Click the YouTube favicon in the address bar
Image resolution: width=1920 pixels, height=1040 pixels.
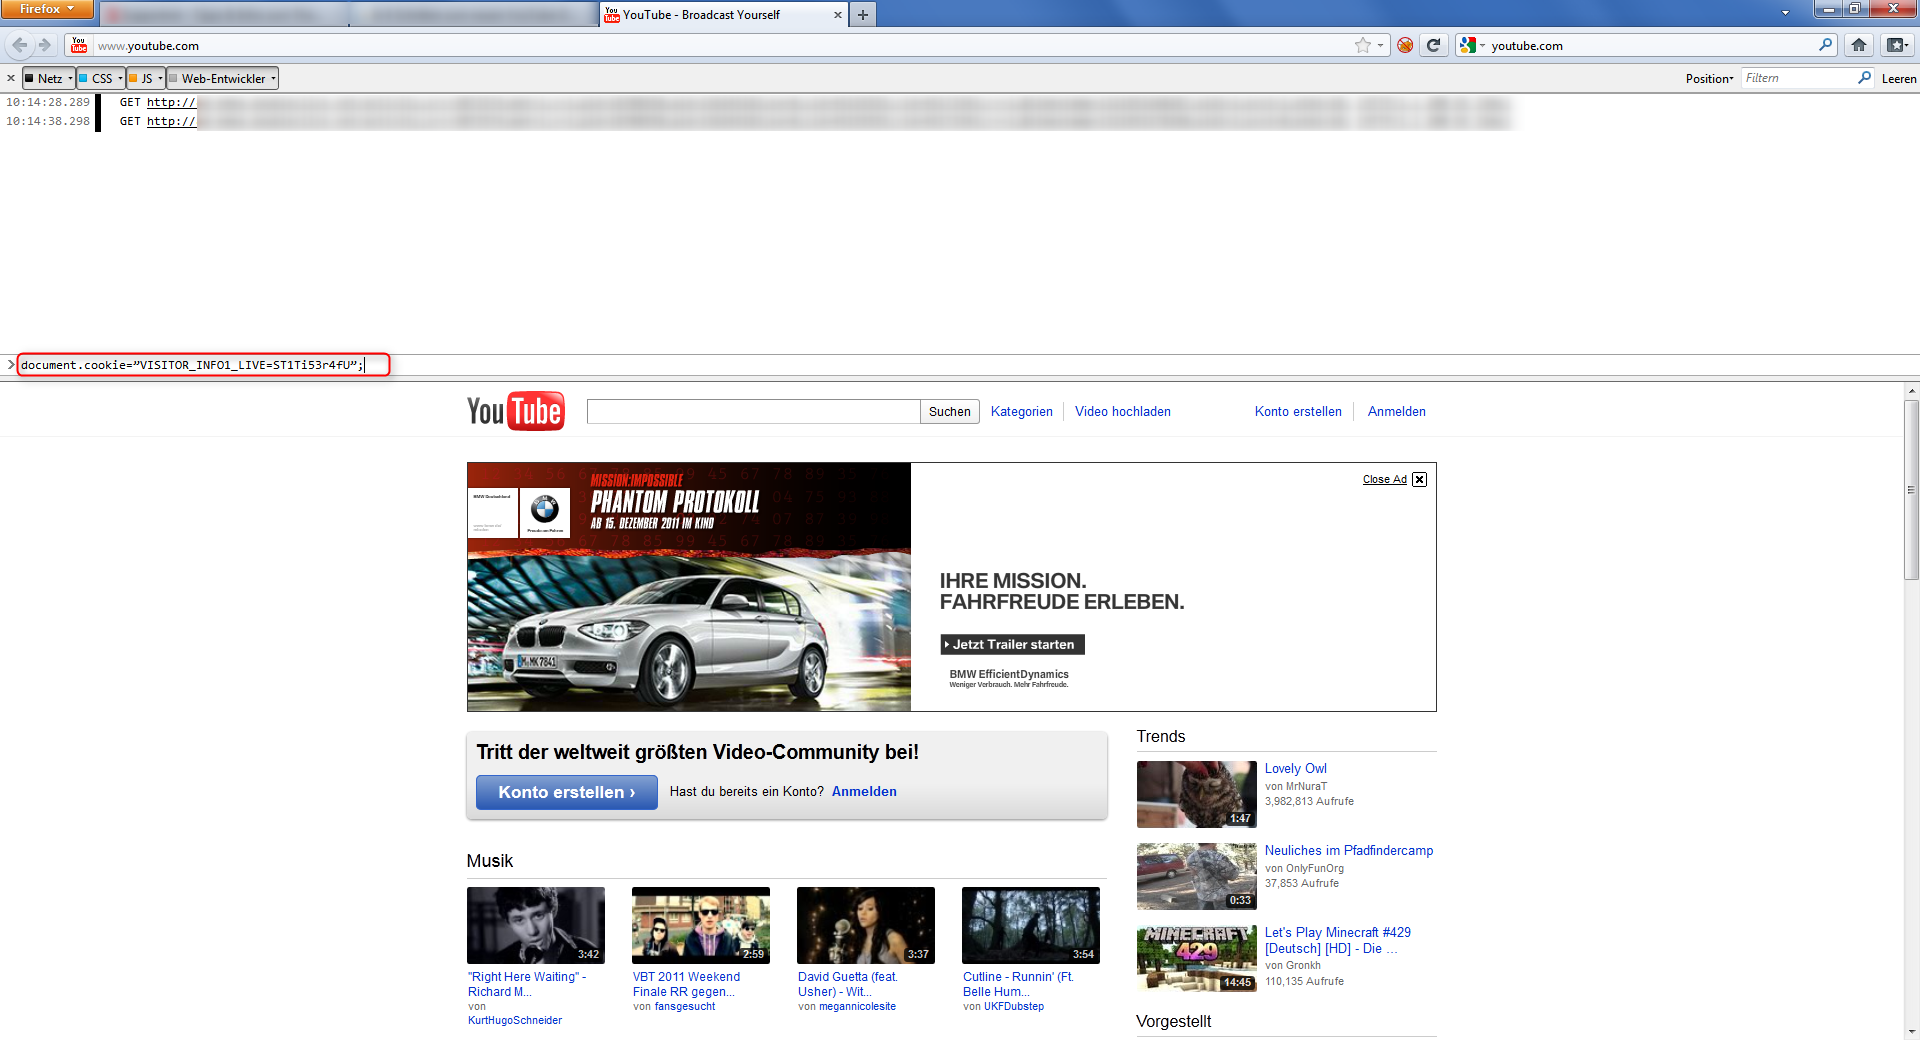pyautogui.click(x=79, y=45)
